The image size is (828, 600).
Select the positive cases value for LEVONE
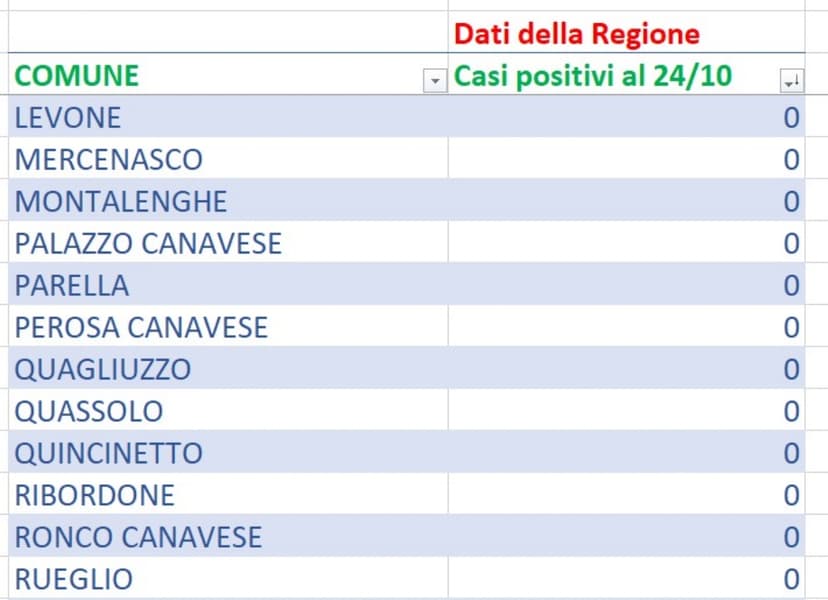pos(791,118)
